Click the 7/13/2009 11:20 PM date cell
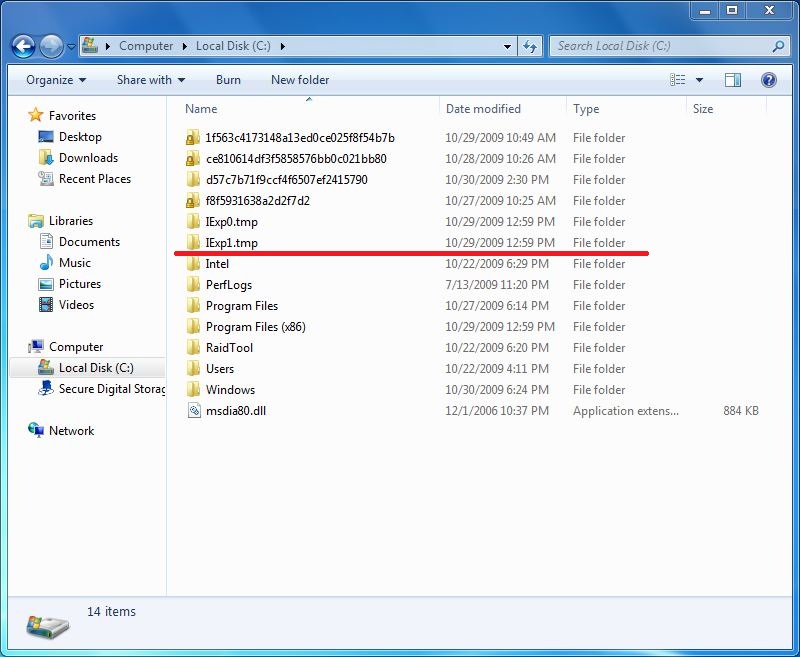800x657 pixels. click(x=497, y=285)
